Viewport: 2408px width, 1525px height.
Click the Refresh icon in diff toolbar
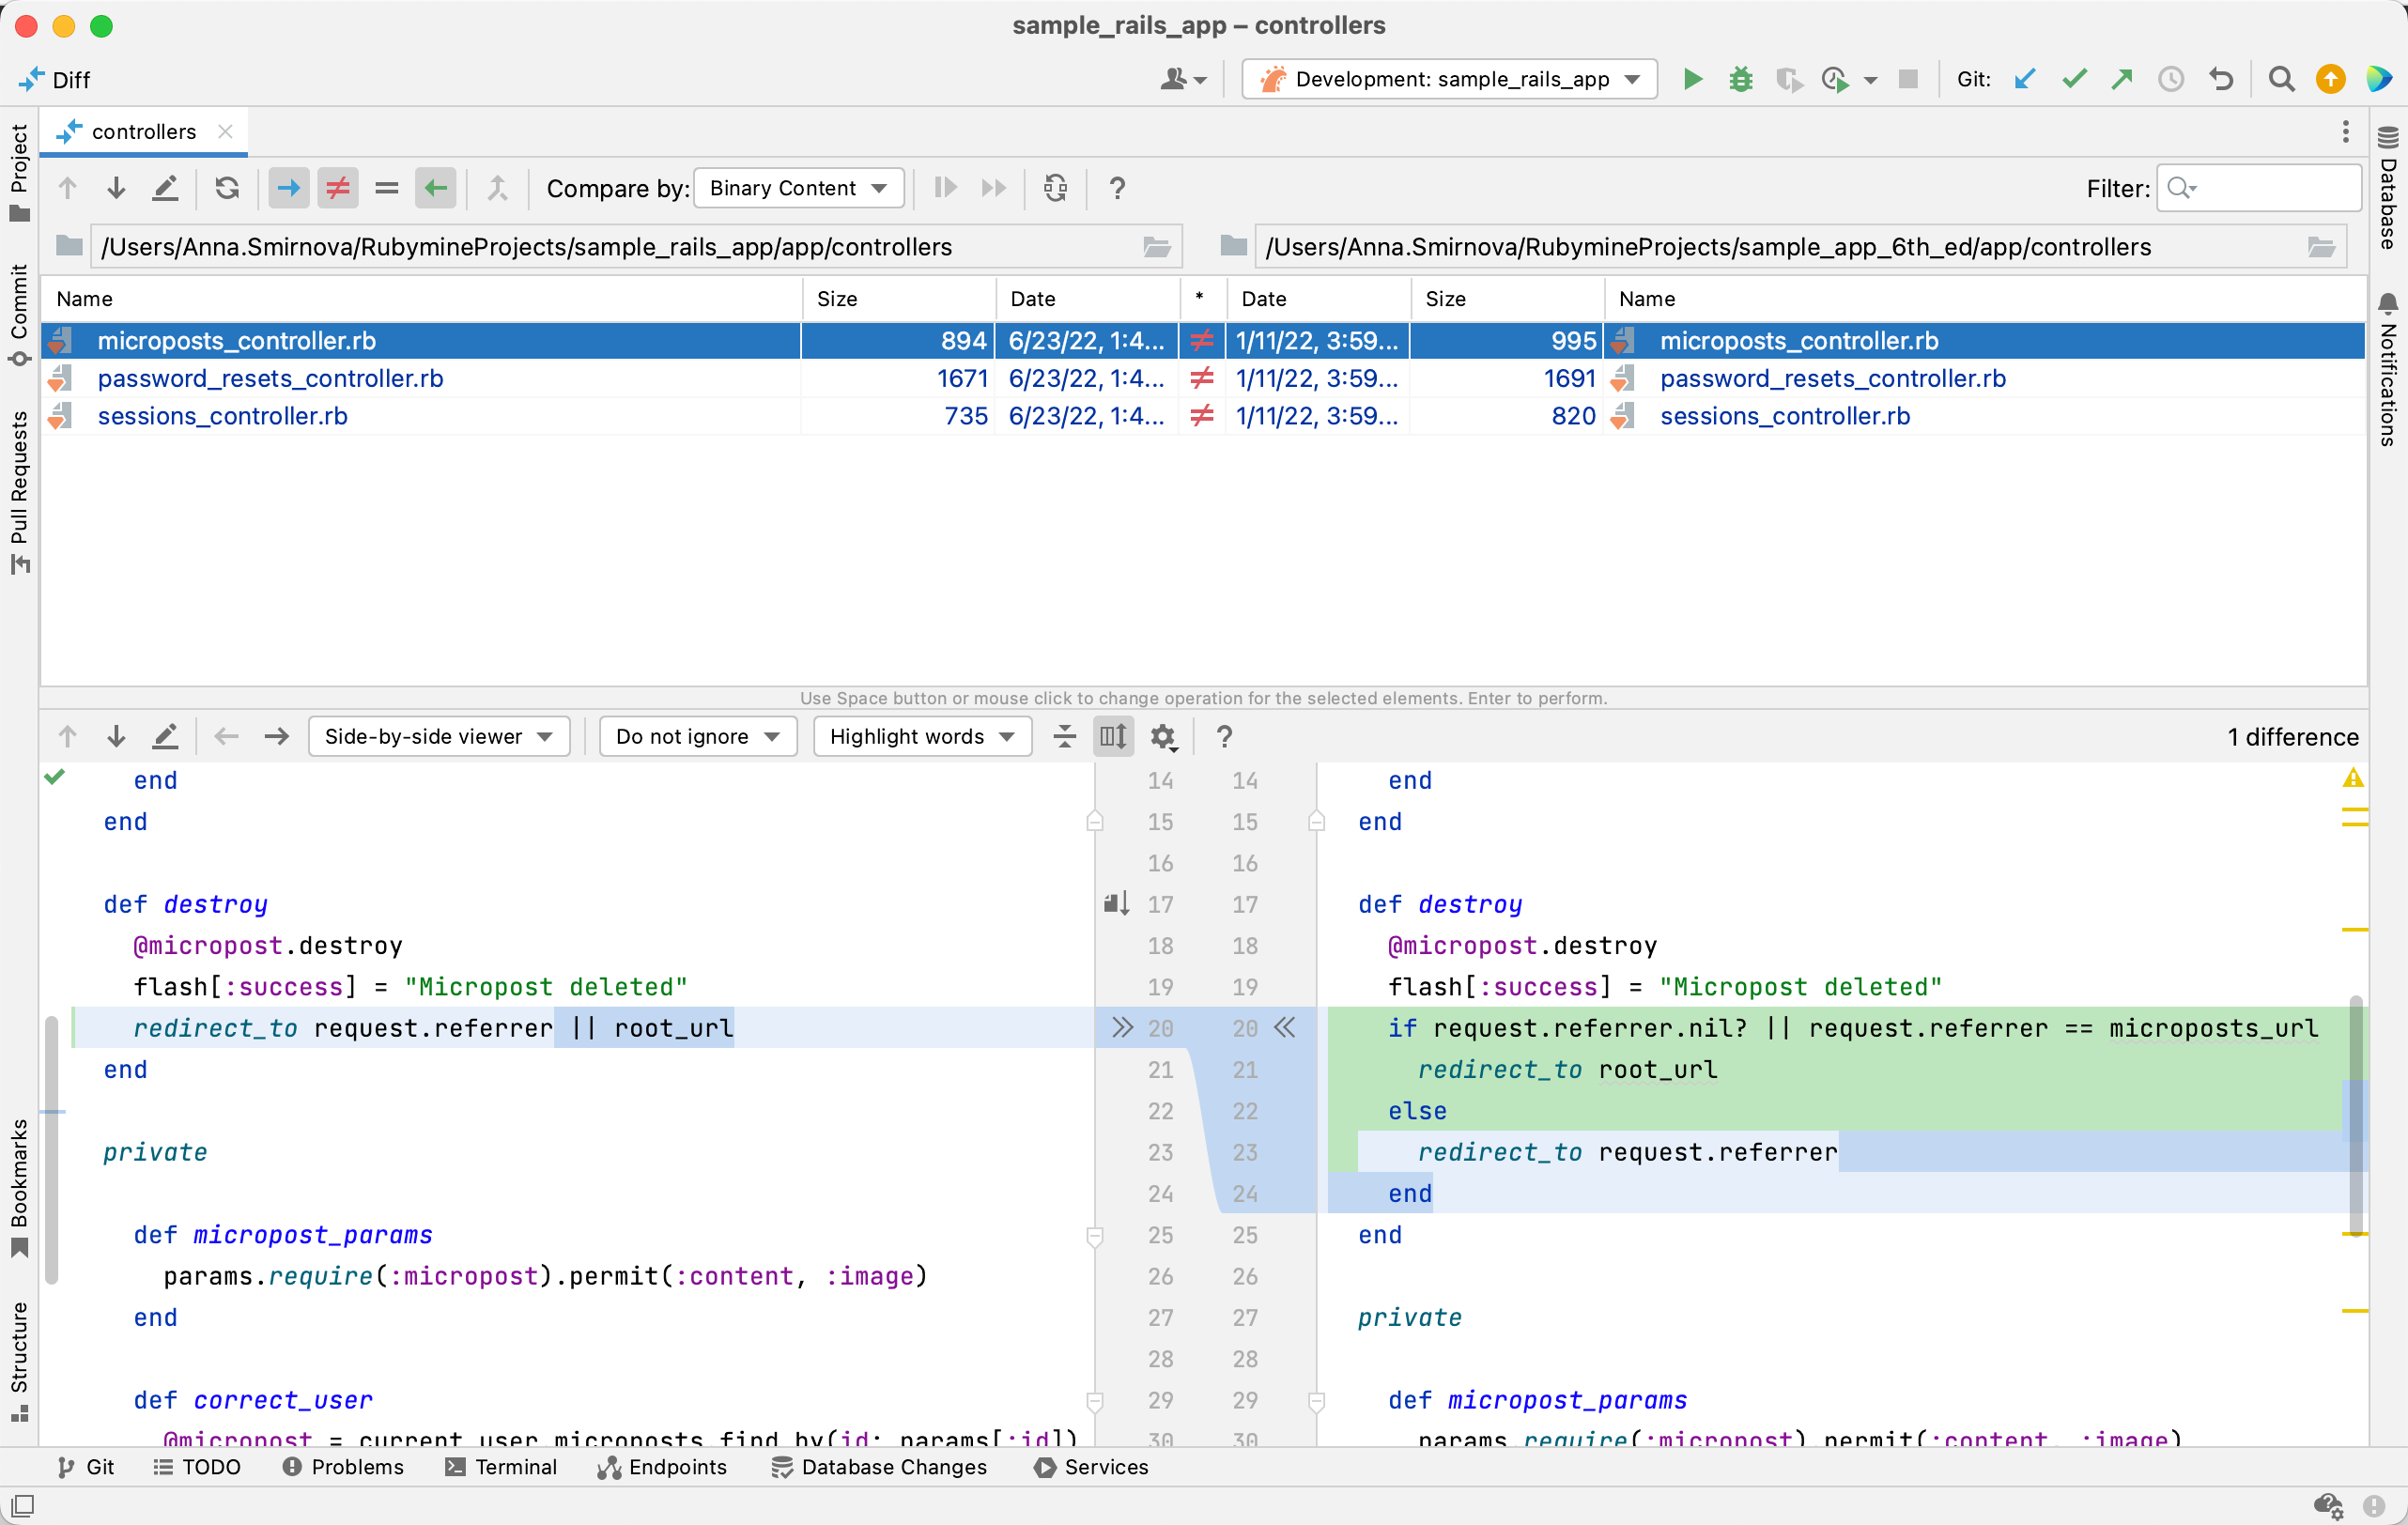(x=227, y=188)
